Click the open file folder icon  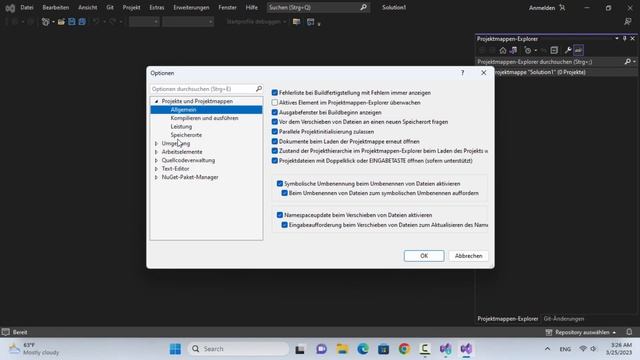tap(61, 22)
